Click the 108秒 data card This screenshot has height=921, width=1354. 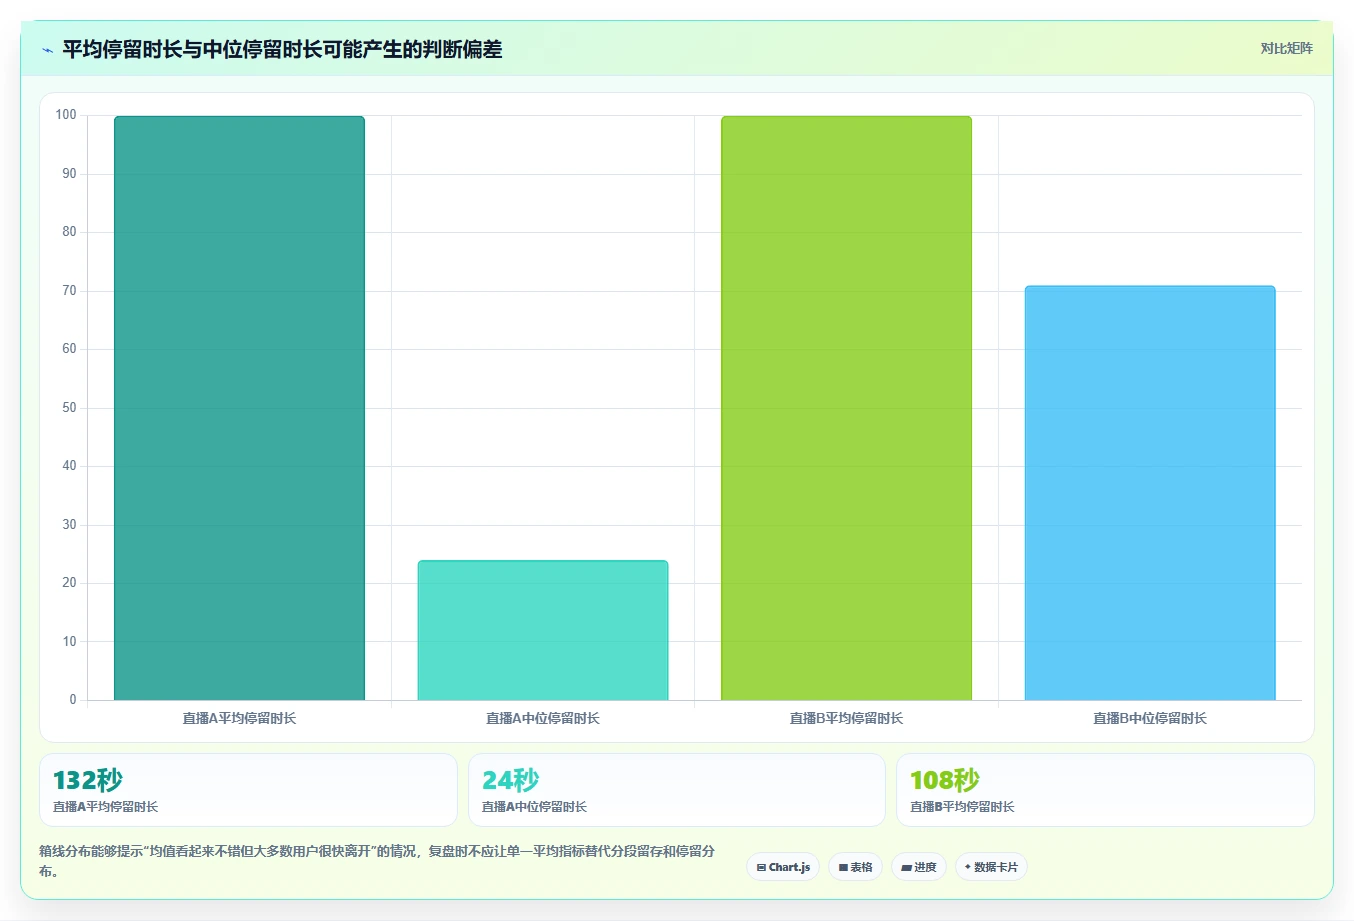point(1105,790)
